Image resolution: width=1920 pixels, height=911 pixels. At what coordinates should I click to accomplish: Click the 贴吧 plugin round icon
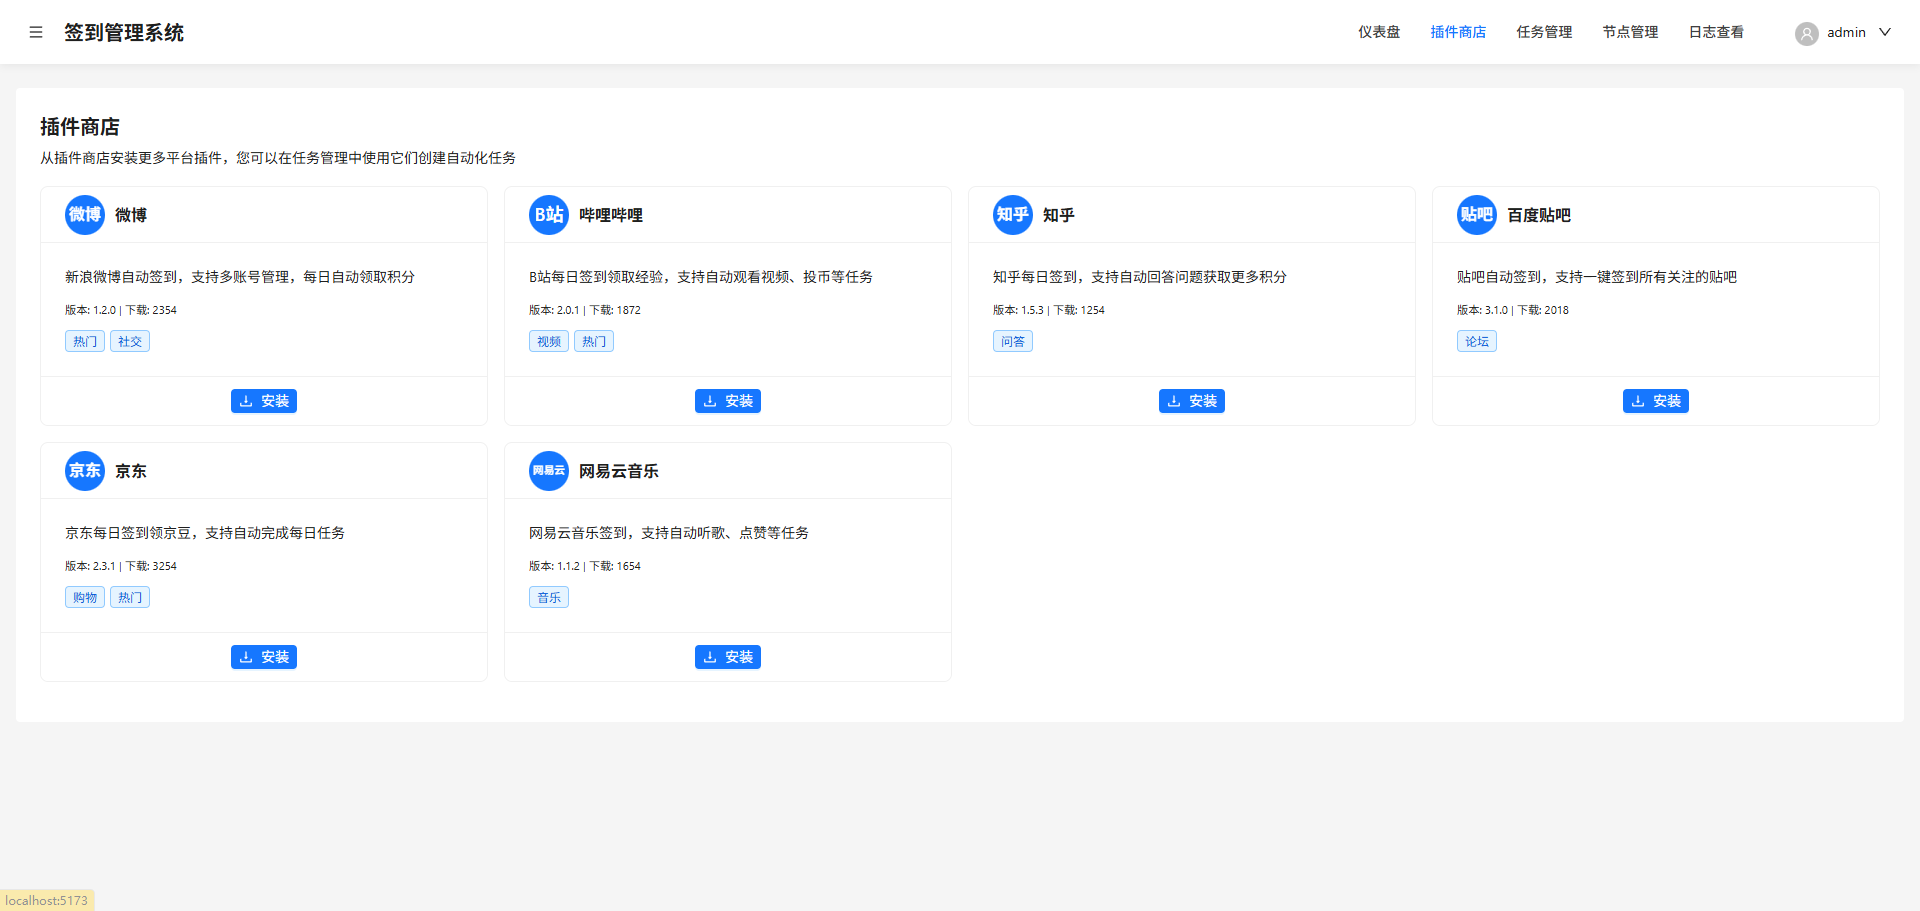[1477, 215]
